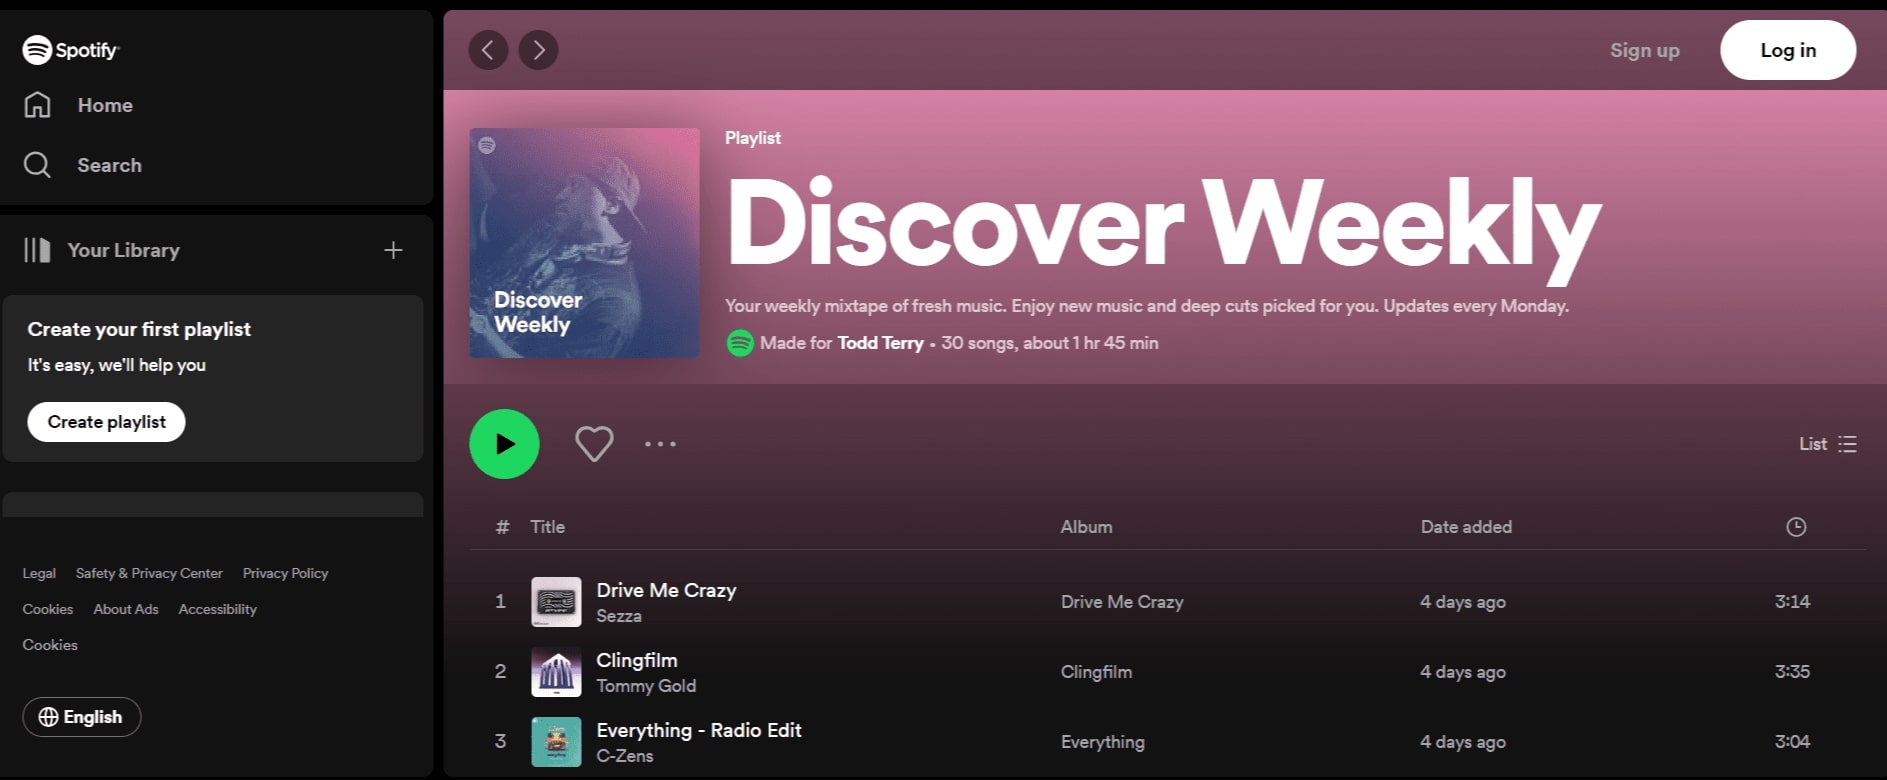Click the Log in button
Screen dimensions: 1887x780
(1787, 50)
